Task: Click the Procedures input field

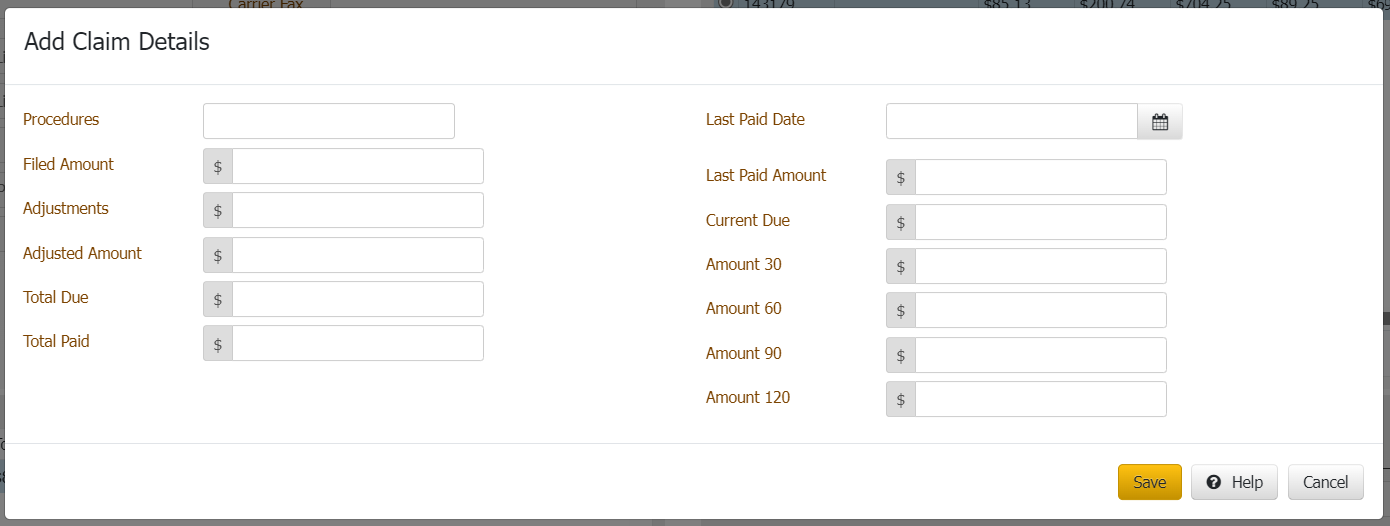Action: point(328,121)
